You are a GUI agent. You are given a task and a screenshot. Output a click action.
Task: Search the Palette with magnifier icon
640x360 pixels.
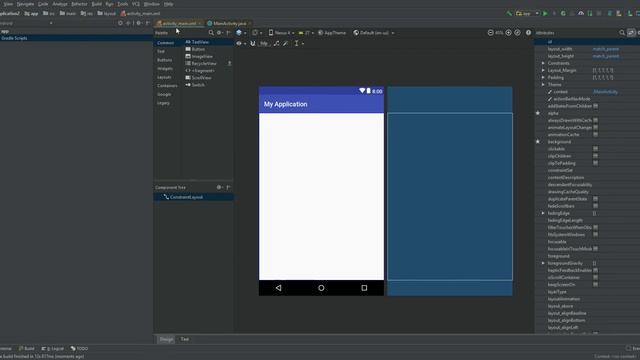pos(211,33)
